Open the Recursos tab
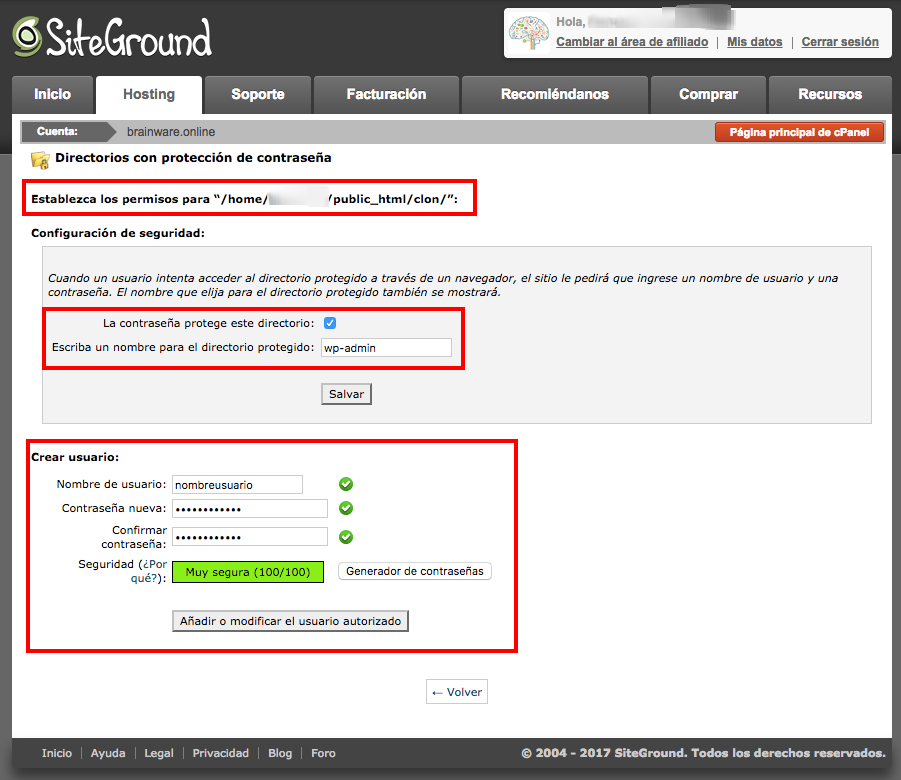Screen dimensions: 901x780 coord(830,94)
